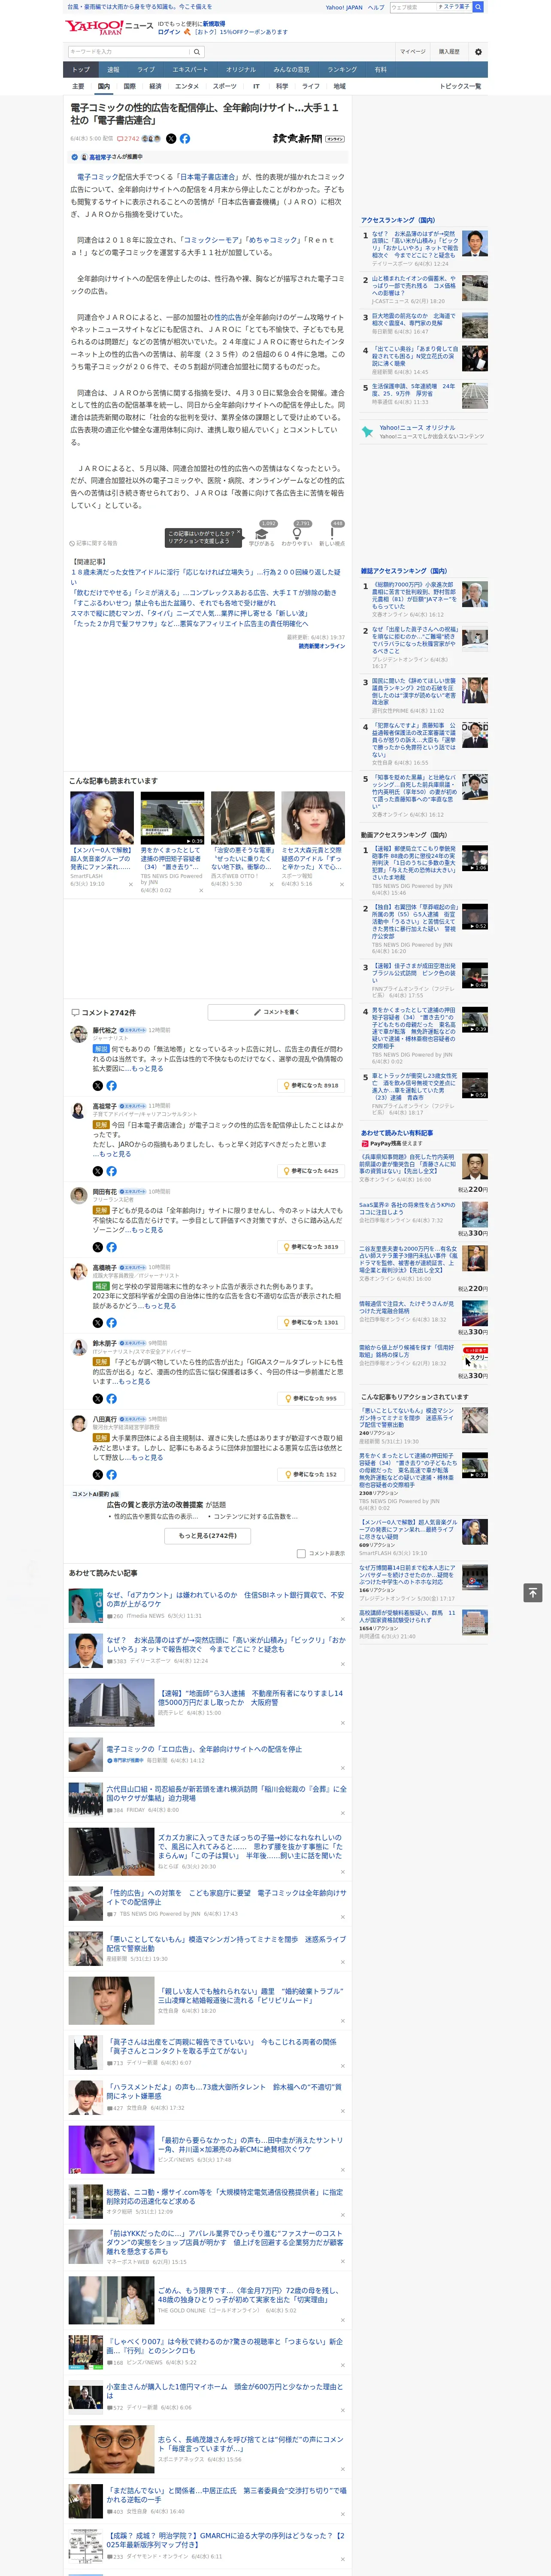This screenshot has width=551, height=2576.
Task: Open the マイページ link
Action: pyautogui.click(x=412, y=52)
